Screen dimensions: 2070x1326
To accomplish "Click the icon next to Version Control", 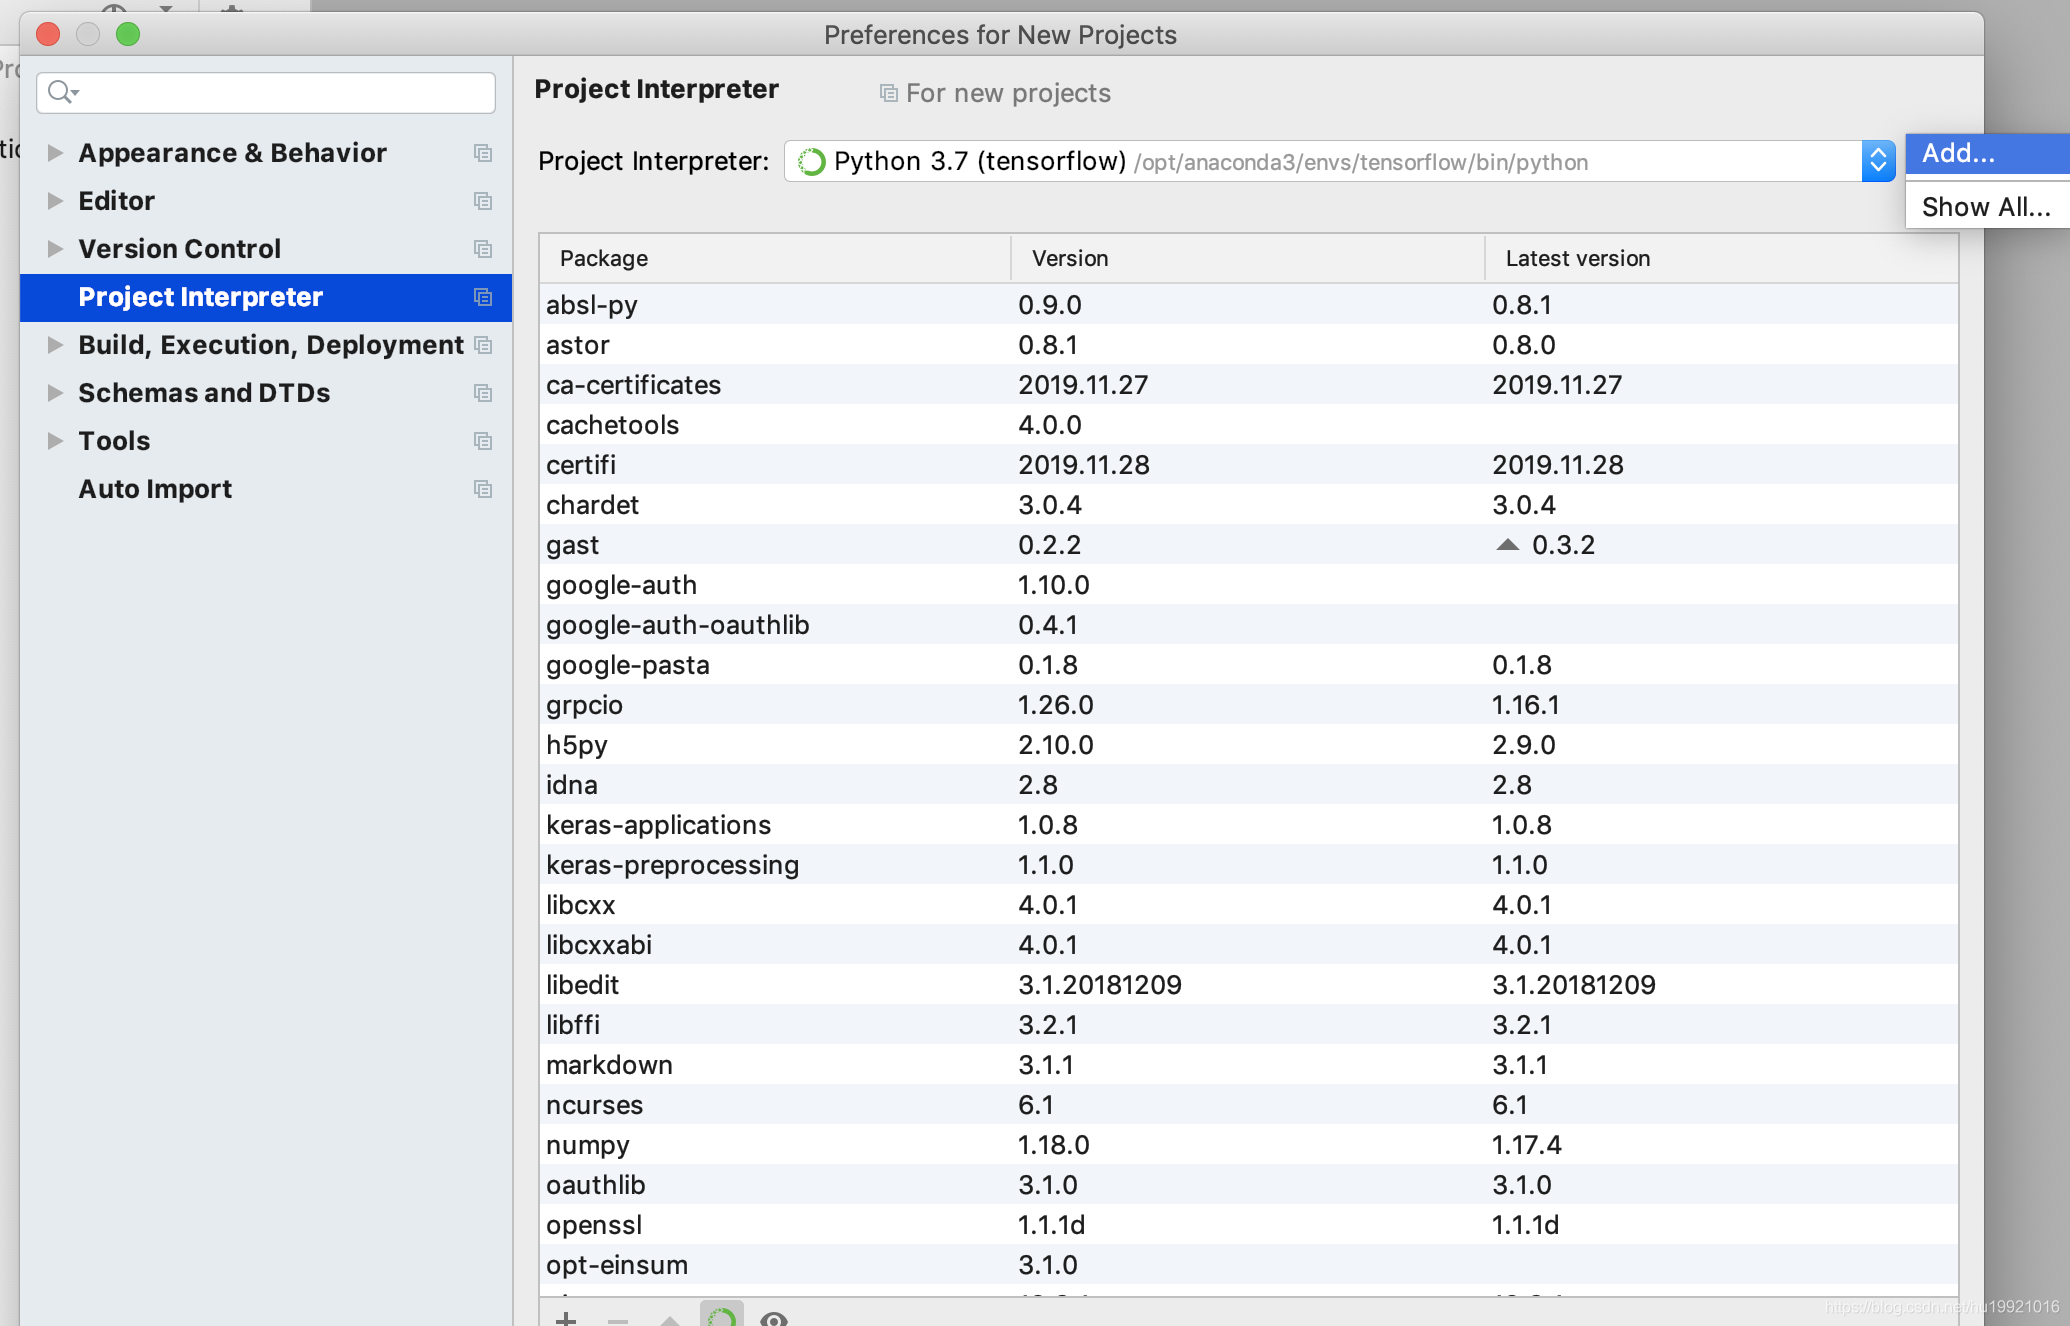I will click(483, 249).
